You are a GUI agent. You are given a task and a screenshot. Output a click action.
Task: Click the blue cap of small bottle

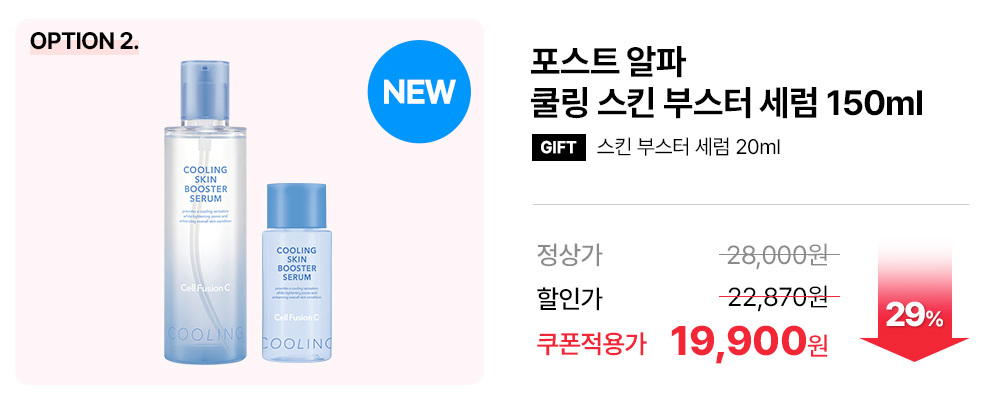297,207
